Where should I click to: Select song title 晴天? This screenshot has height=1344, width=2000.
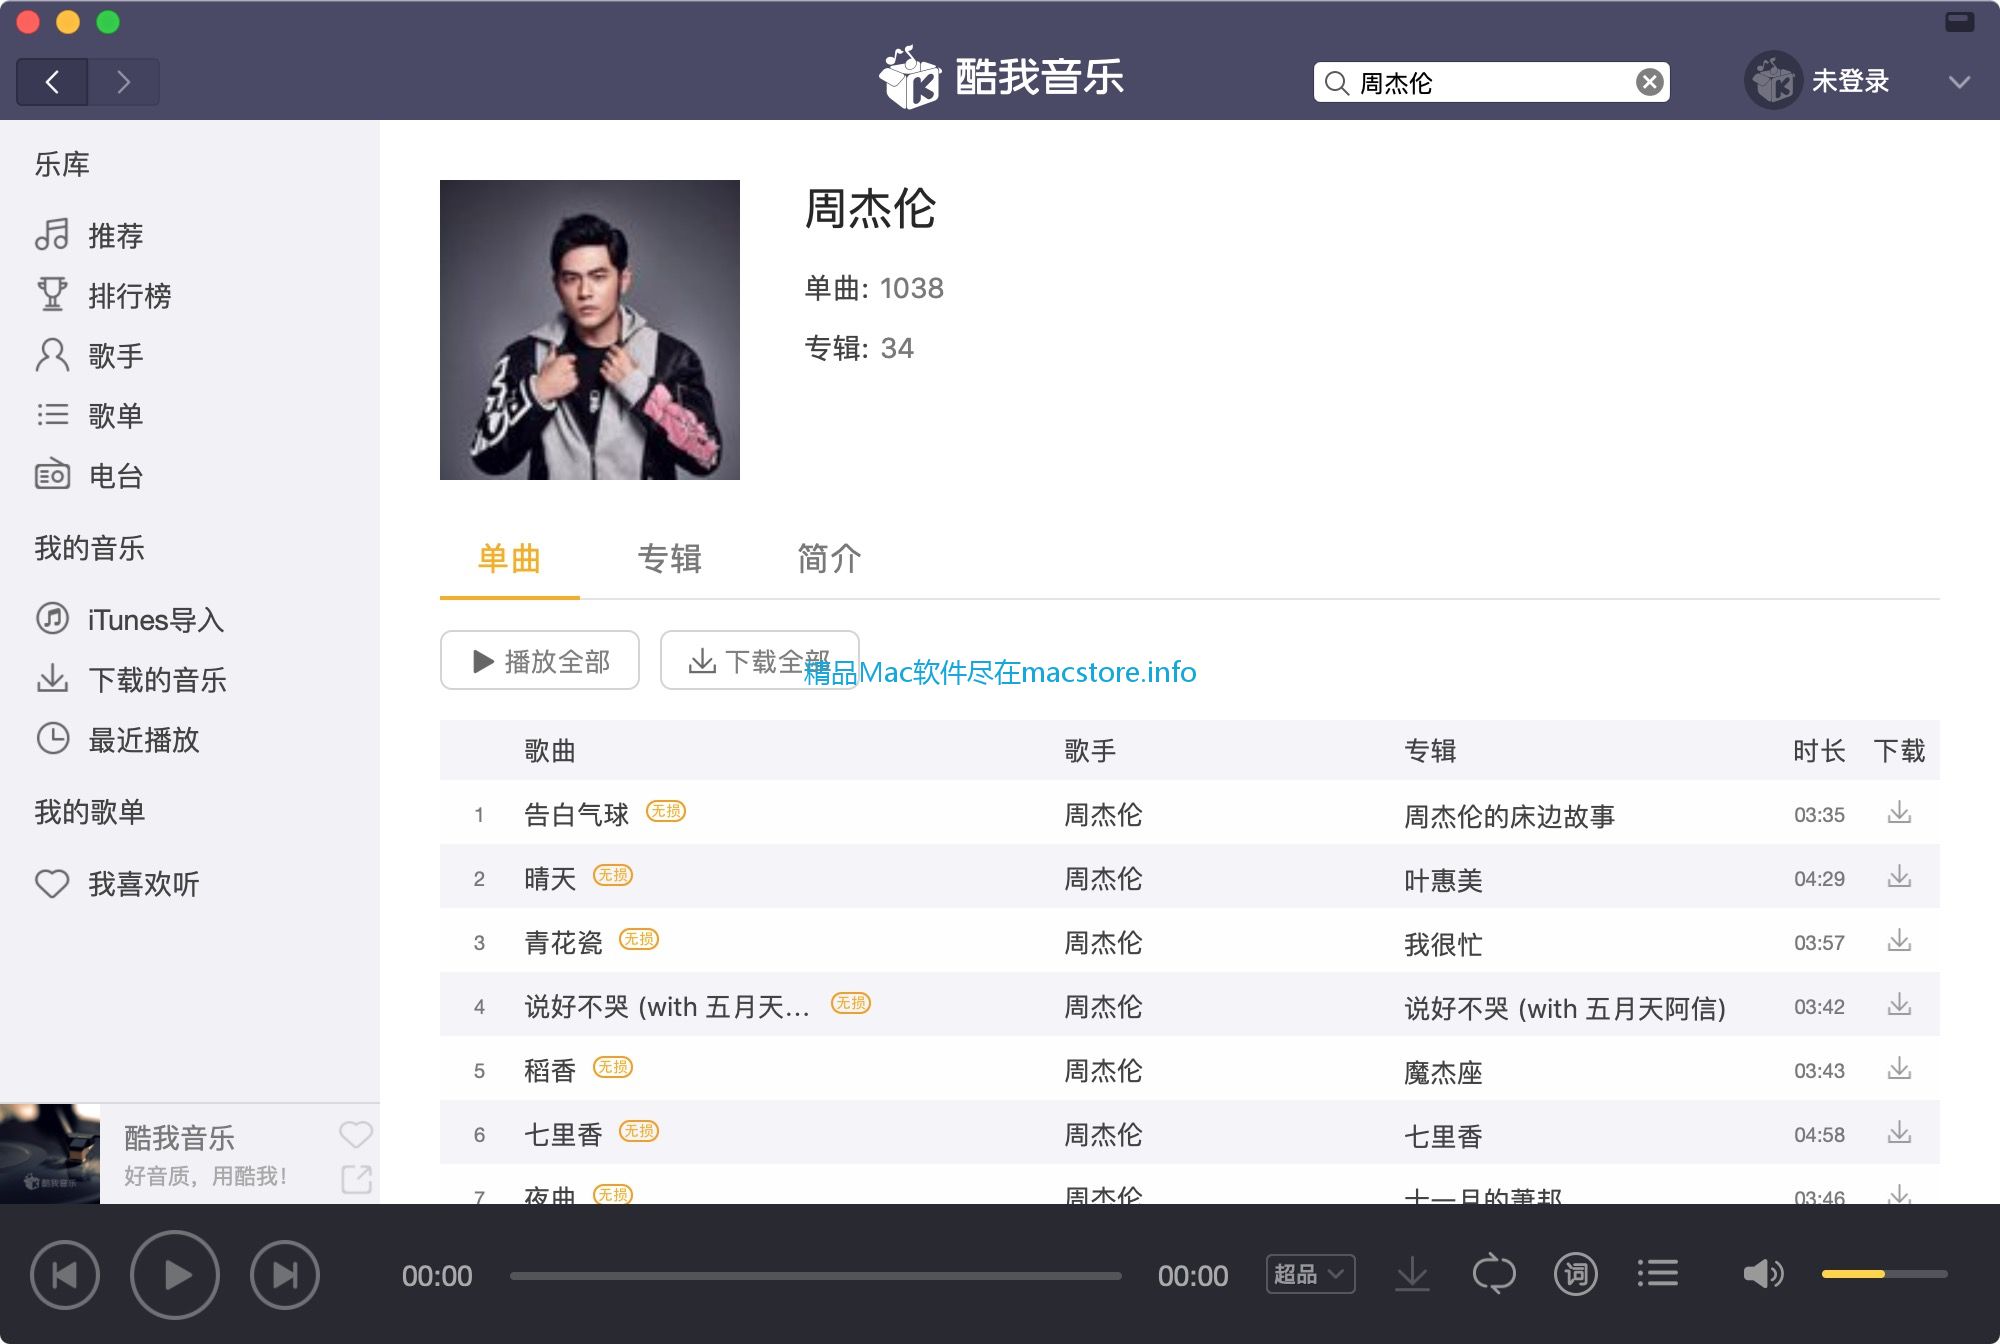click(x=551, y=879)
